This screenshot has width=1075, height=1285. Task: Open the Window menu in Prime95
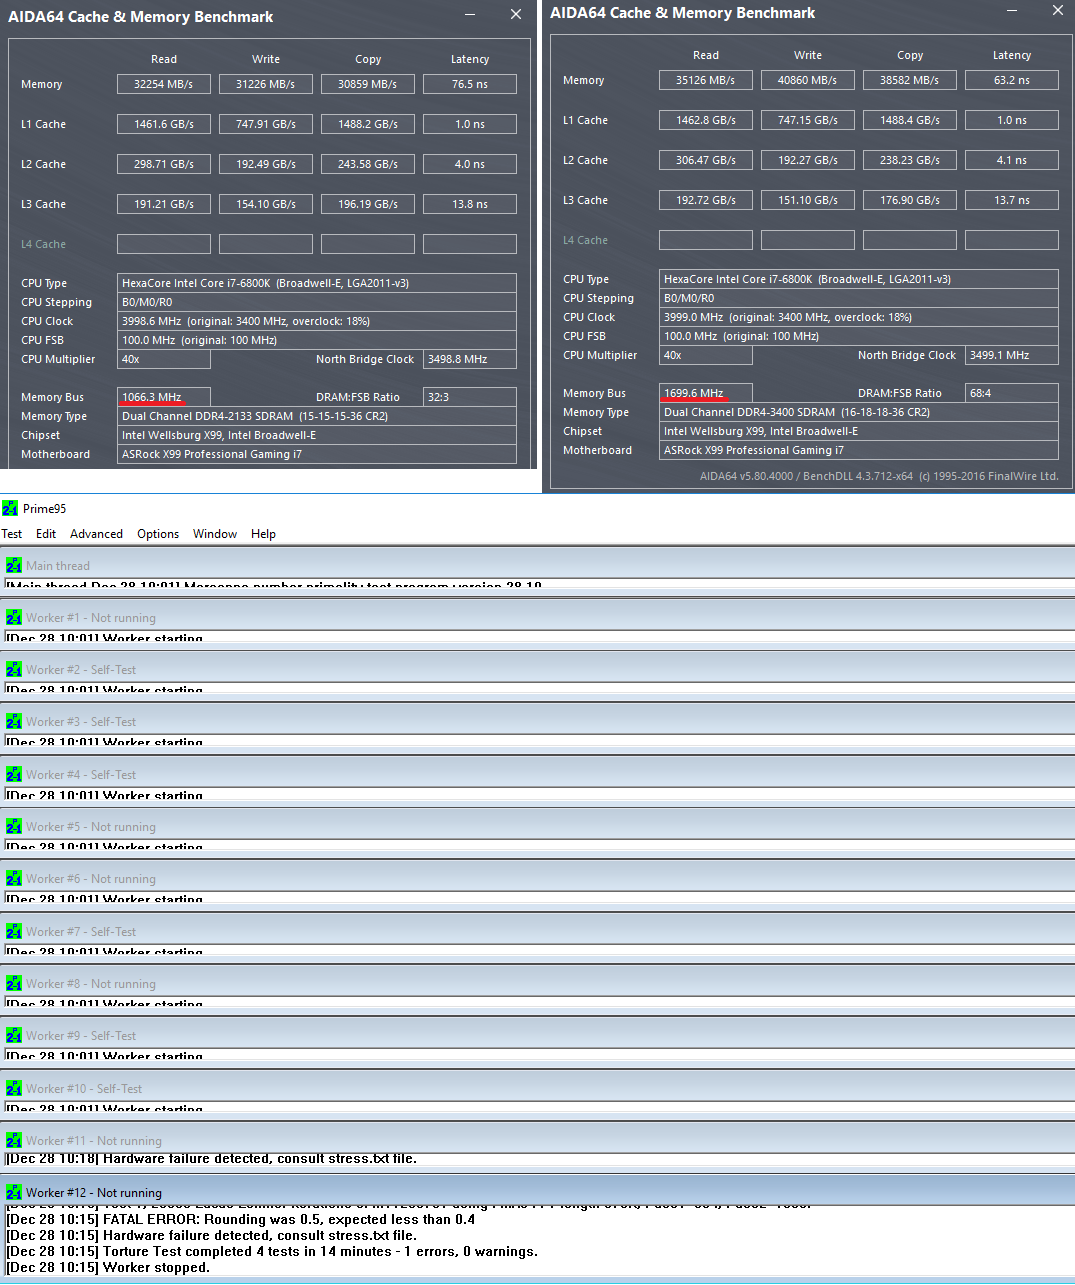215,534
